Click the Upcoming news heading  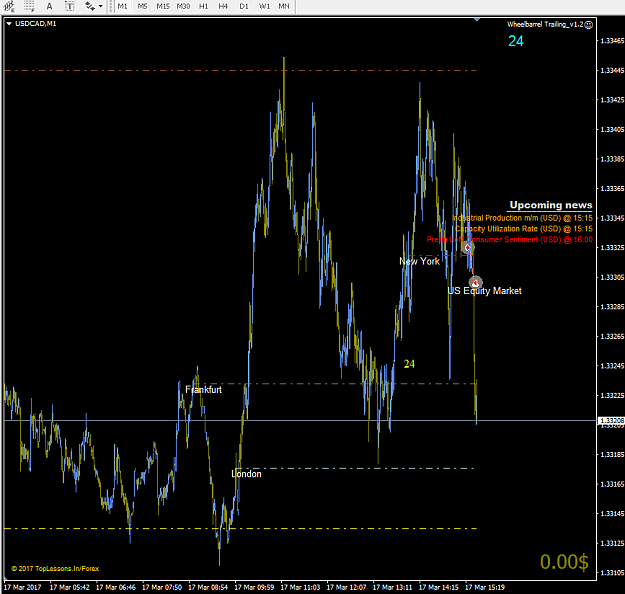coord(551,205)
